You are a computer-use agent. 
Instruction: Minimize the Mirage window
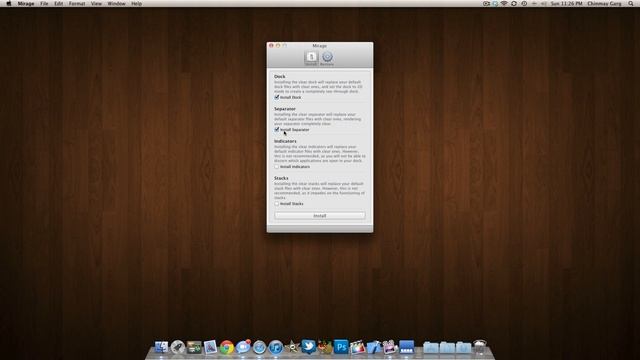click(x=278, y=45)
